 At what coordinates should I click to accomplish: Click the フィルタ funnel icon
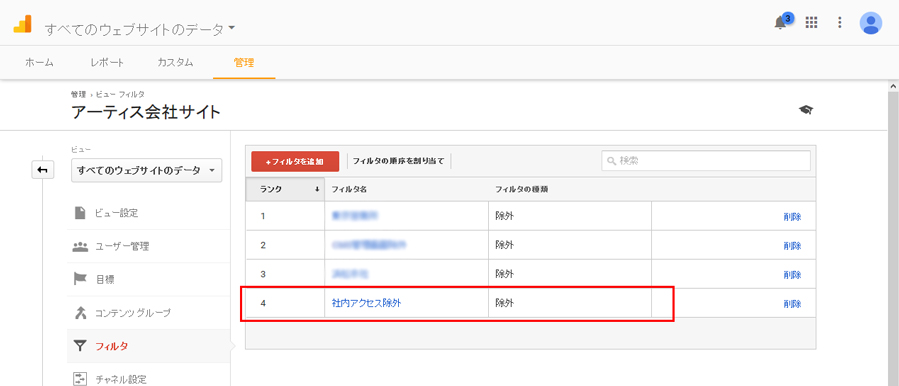coord(80,346)
